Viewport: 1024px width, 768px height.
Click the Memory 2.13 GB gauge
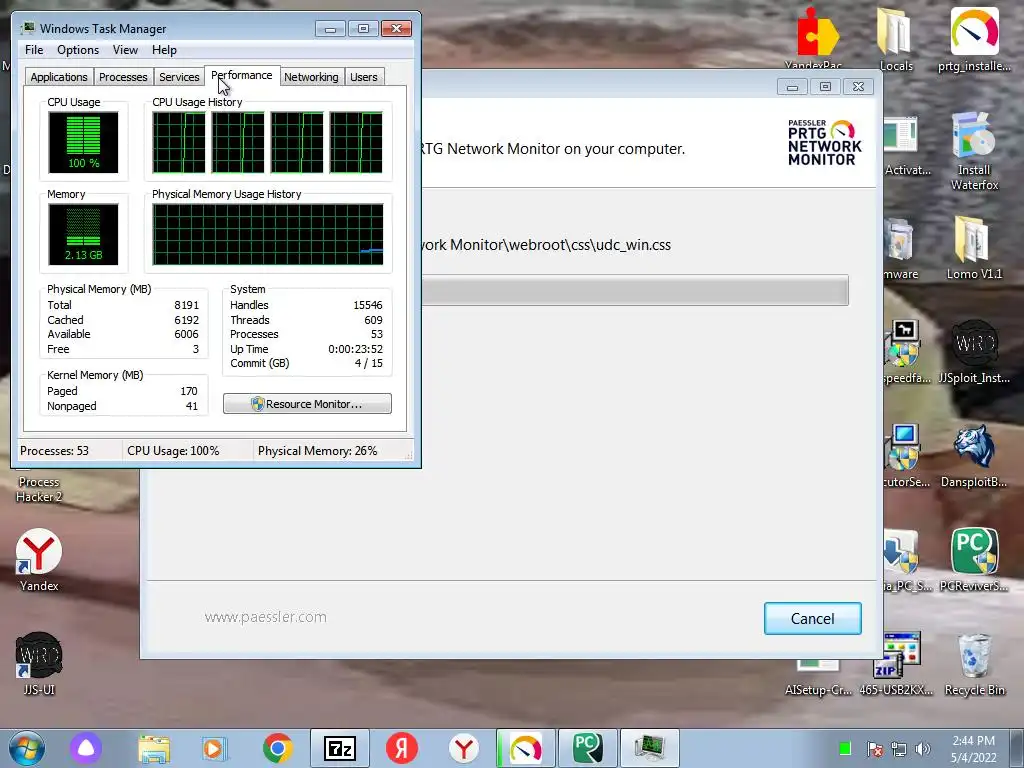[84, 234]
